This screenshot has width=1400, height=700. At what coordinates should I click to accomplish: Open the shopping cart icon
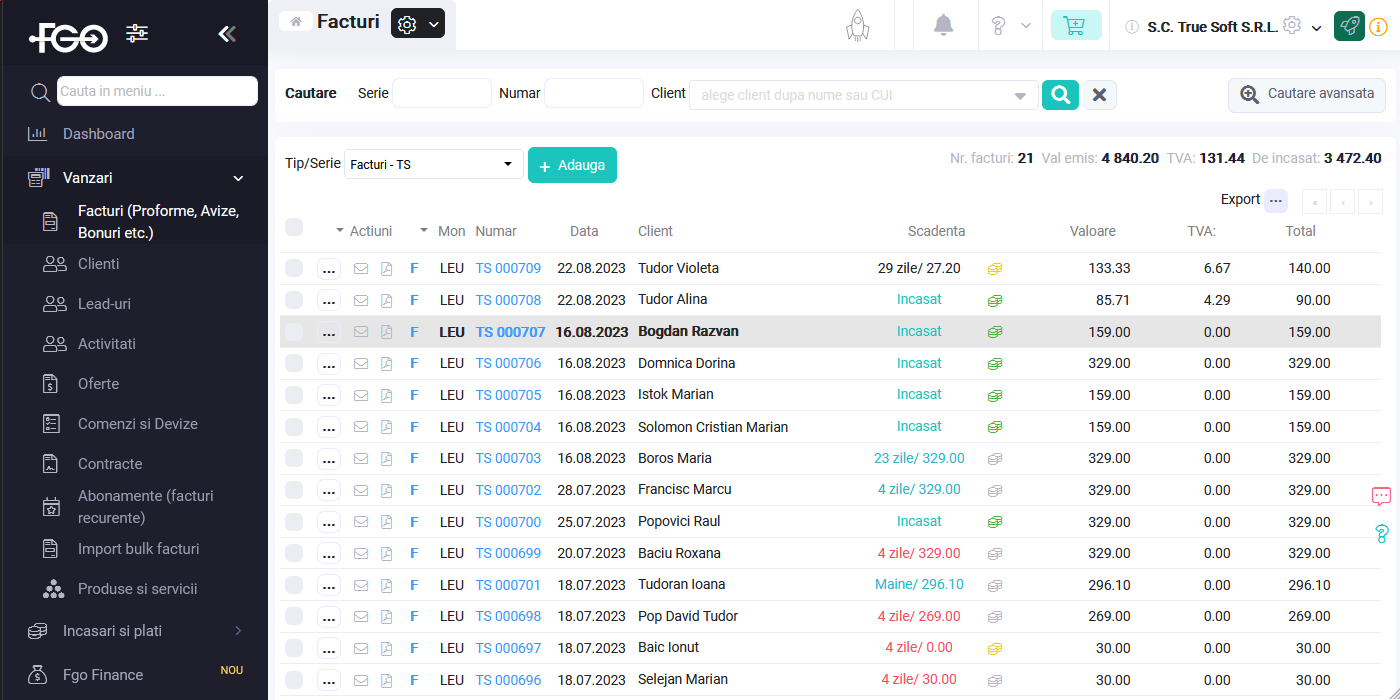1075,26
